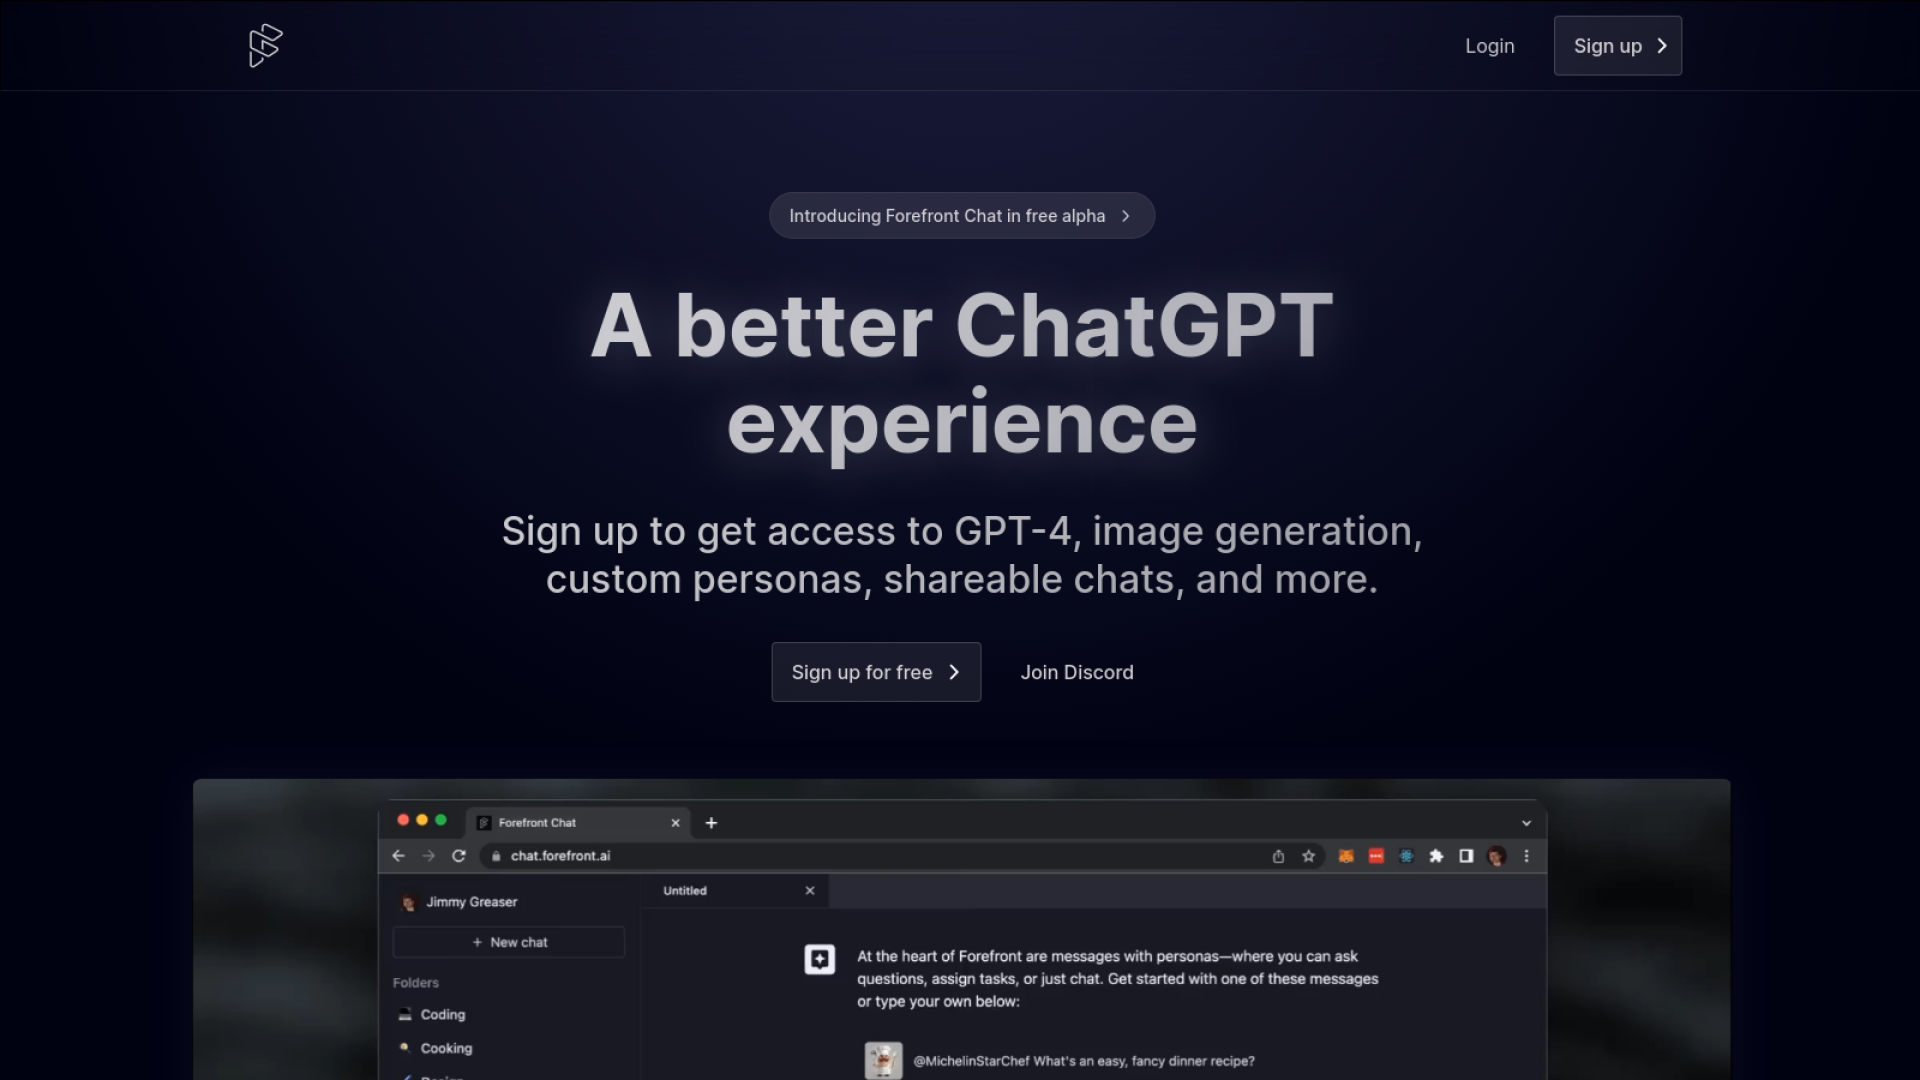Click the browser back arrow icon

point(398,856)
